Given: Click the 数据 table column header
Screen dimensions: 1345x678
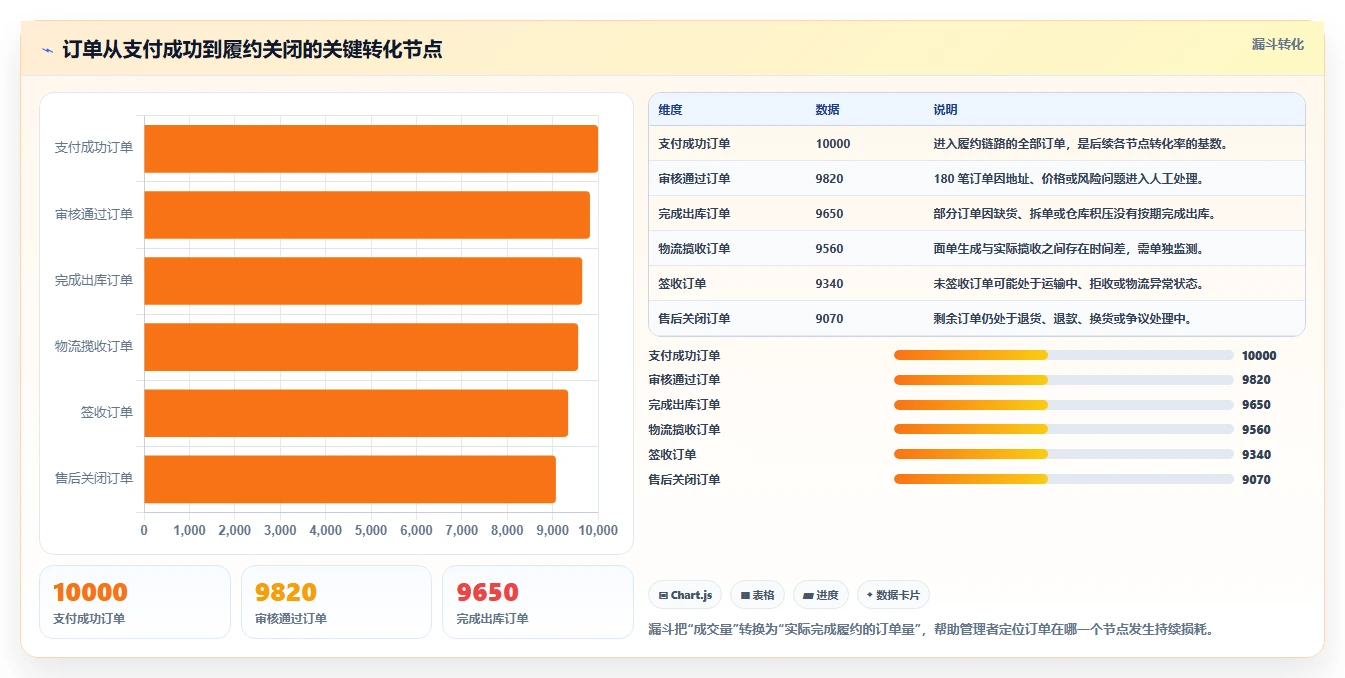Looking at the screenshot, I should pos(827,109).
